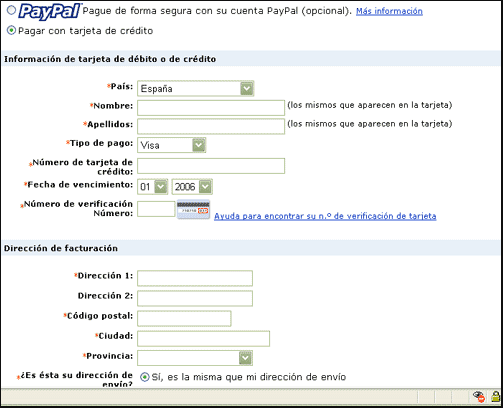Screen dimensions: 503x408
Task: Select 'Sí, es la misma' shipping address option
Action: click(144, 377)
